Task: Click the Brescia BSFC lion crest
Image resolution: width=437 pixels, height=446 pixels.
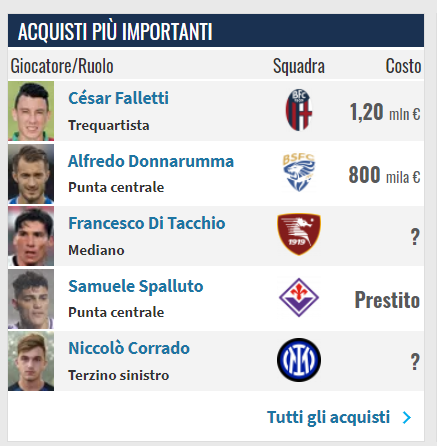Action: click(299, 172)
